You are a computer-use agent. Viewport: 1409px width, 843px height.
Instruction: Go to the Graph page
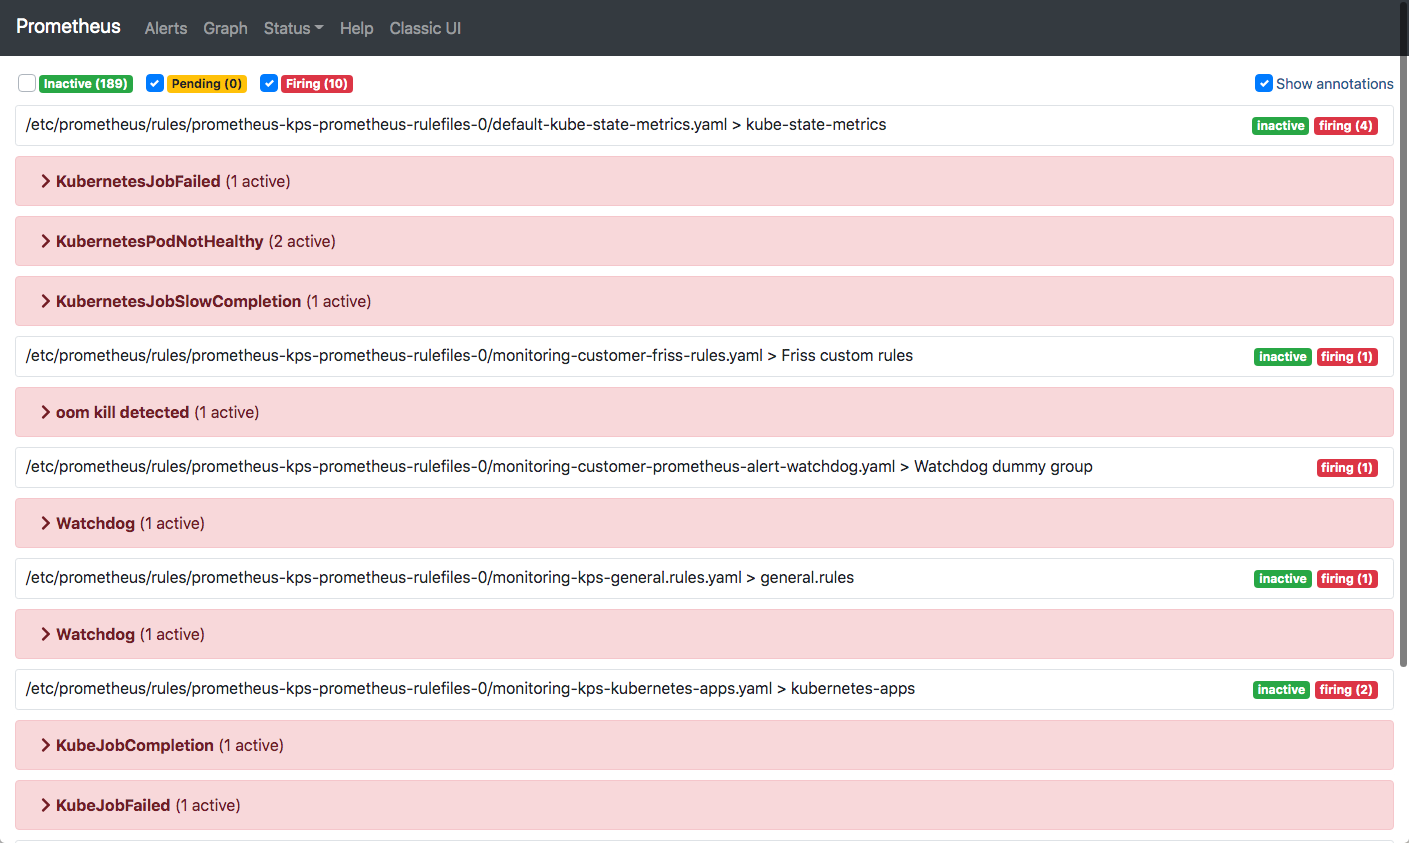[x=225, y=28]
